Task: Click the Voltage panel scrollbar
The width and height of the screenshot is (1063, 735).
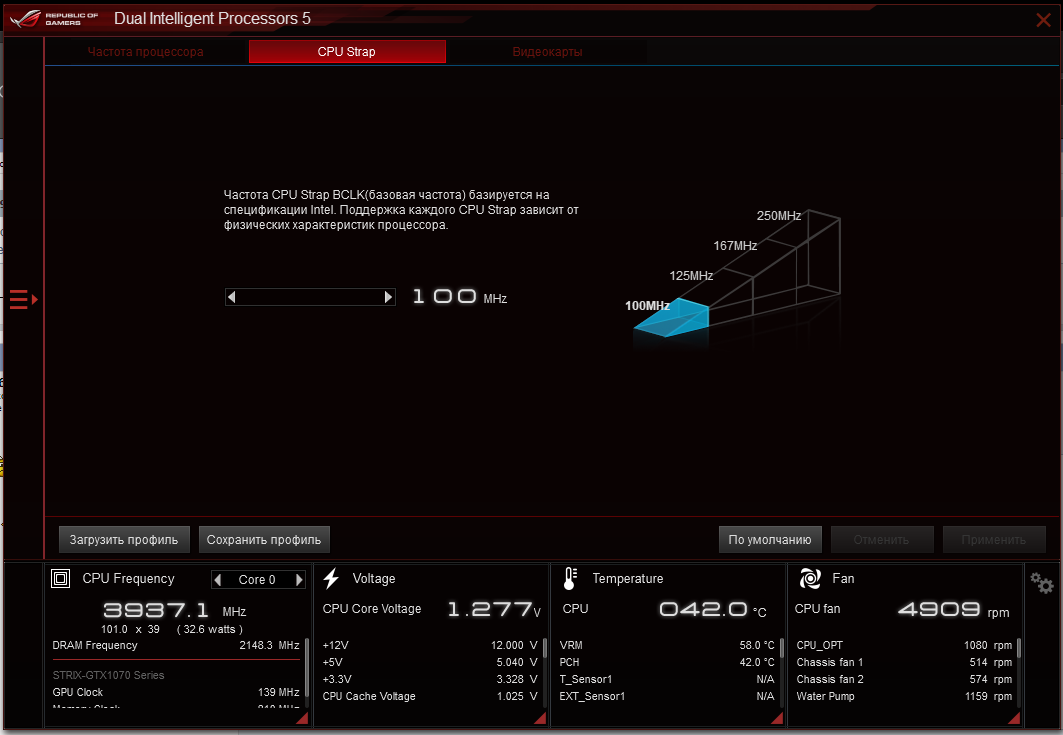Action: click(544, 648)
